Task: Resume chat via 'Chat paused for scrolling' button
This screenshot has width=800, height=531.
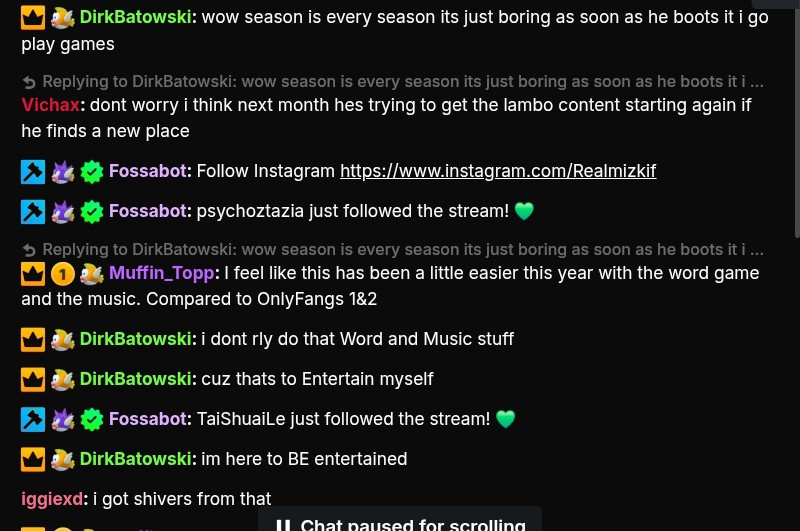Action: pyautogui.click(x=399, y=520)
